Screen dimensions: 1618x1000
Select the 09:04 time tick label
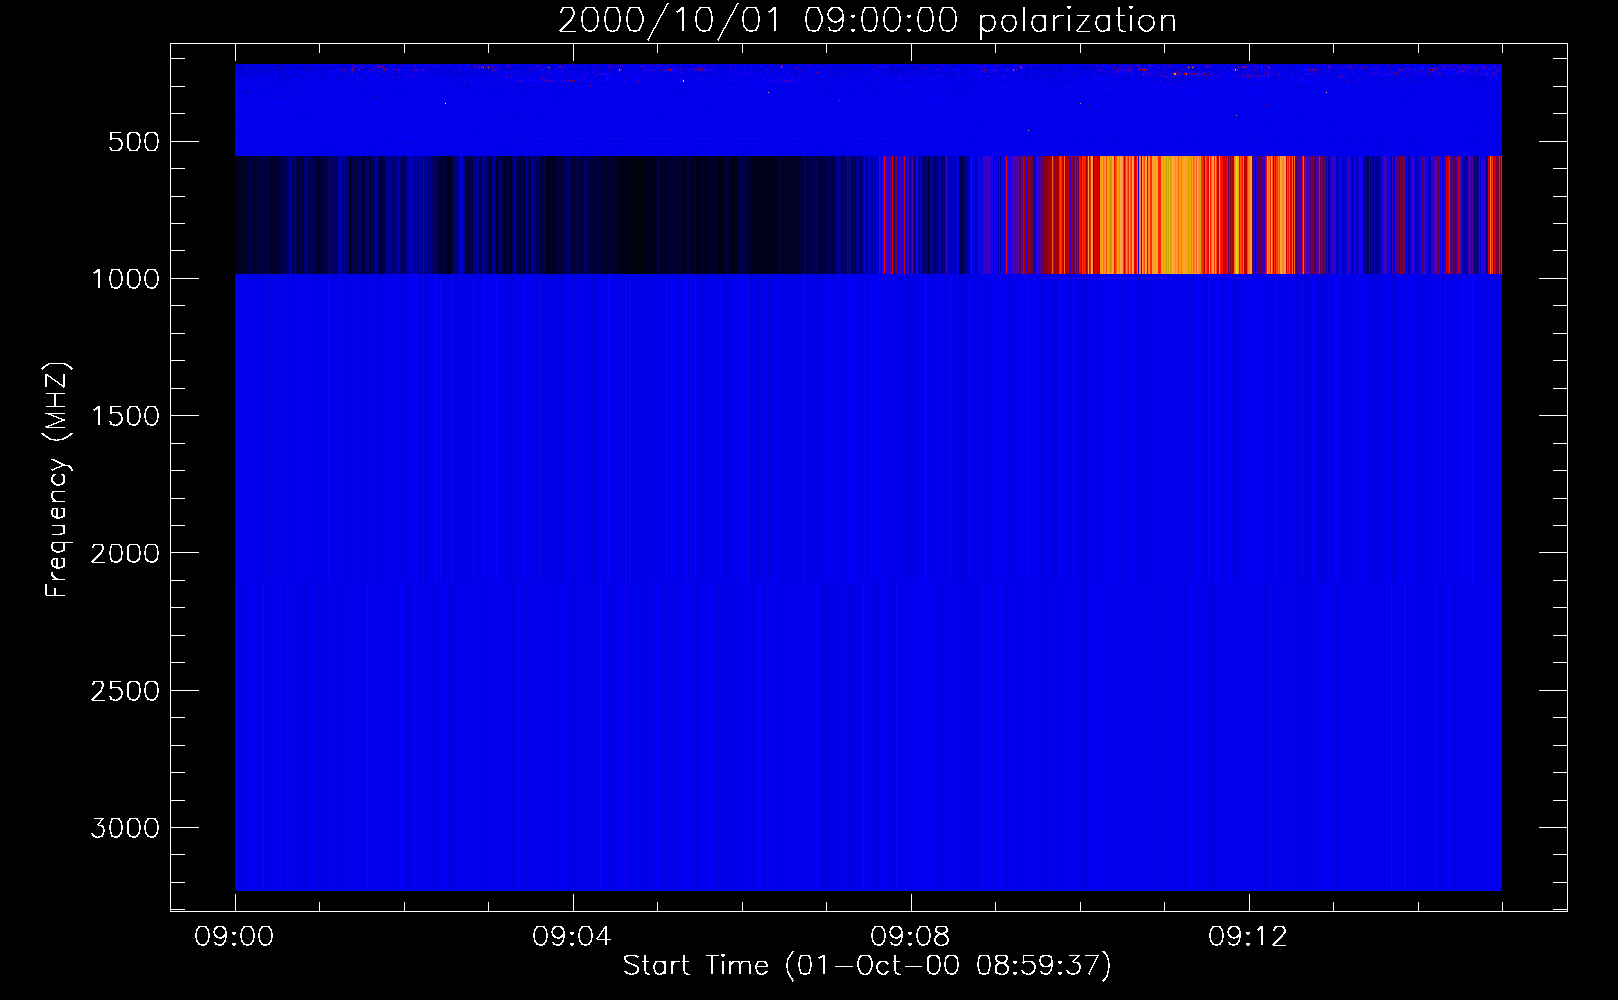click(x=572, y=937)
